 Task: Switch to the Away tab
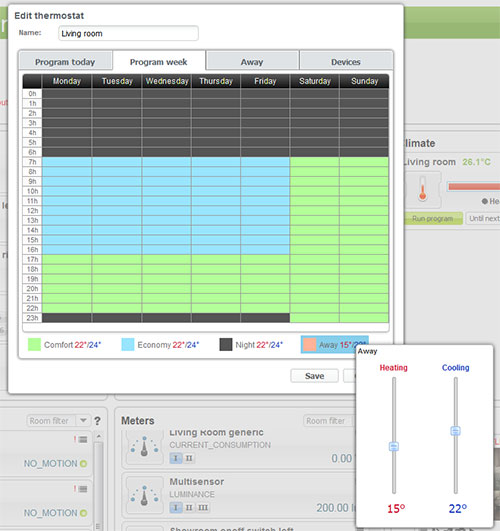252,62
